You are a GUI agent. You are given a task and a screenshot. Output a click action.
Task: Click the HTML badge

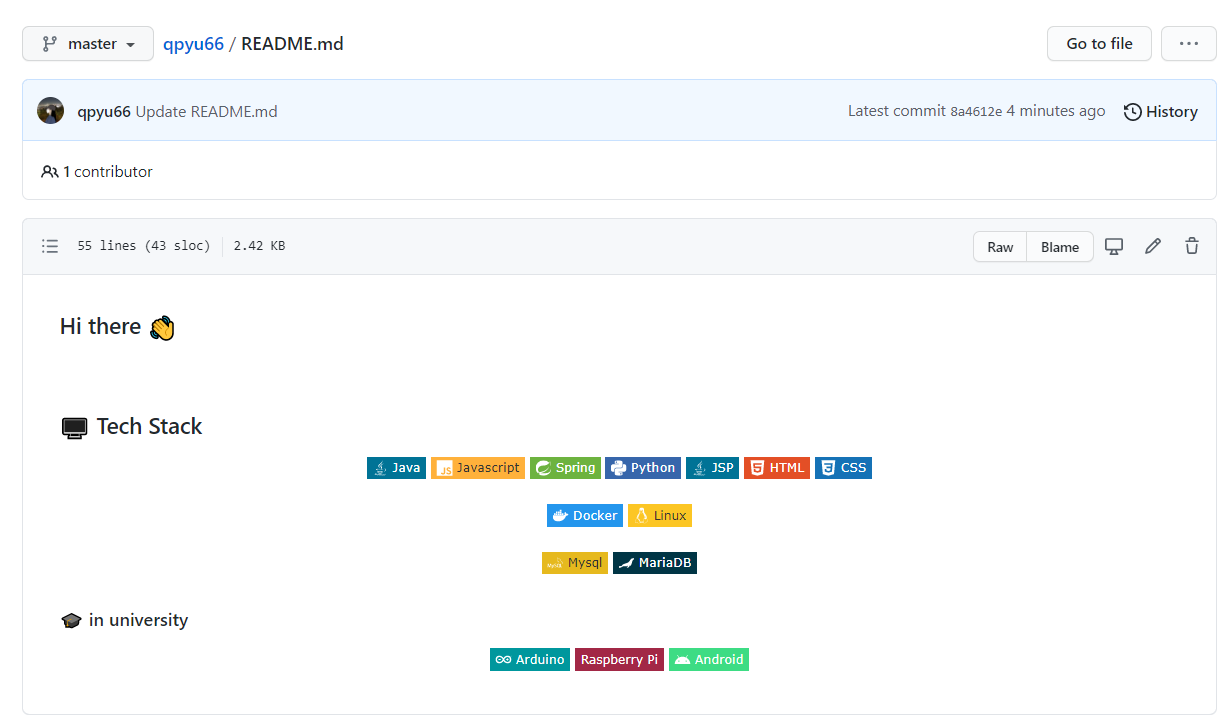pyautogui.click(x=777, y=468)
